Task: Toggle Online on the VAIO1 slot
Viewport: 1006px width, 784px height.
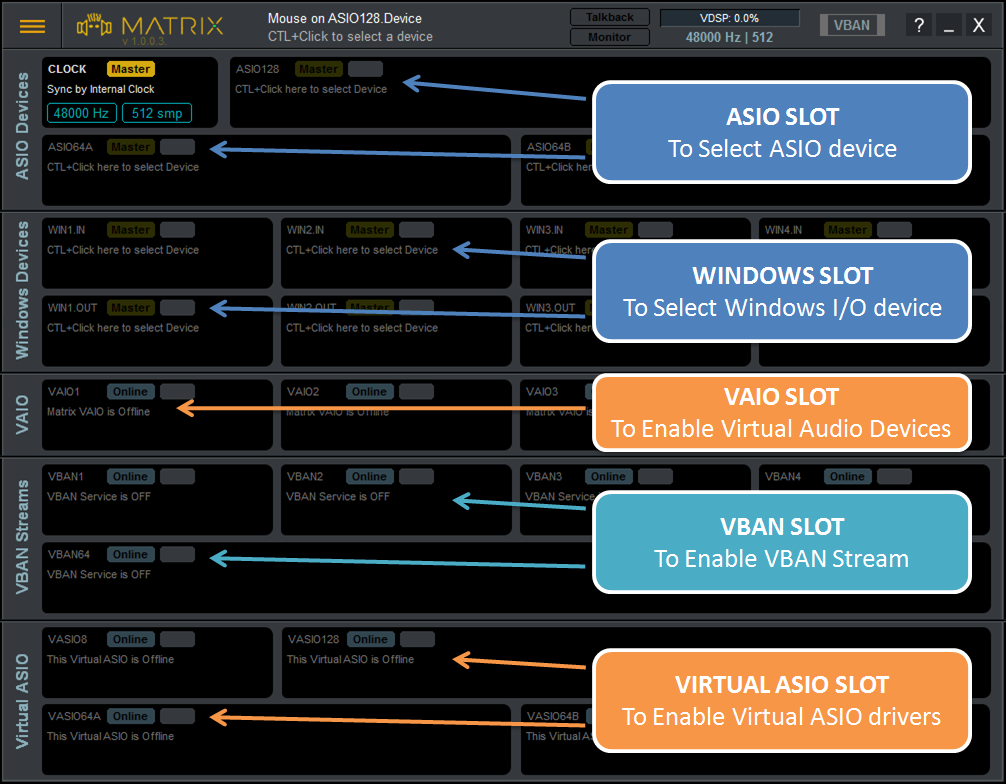Action: [x=131, y=391]
